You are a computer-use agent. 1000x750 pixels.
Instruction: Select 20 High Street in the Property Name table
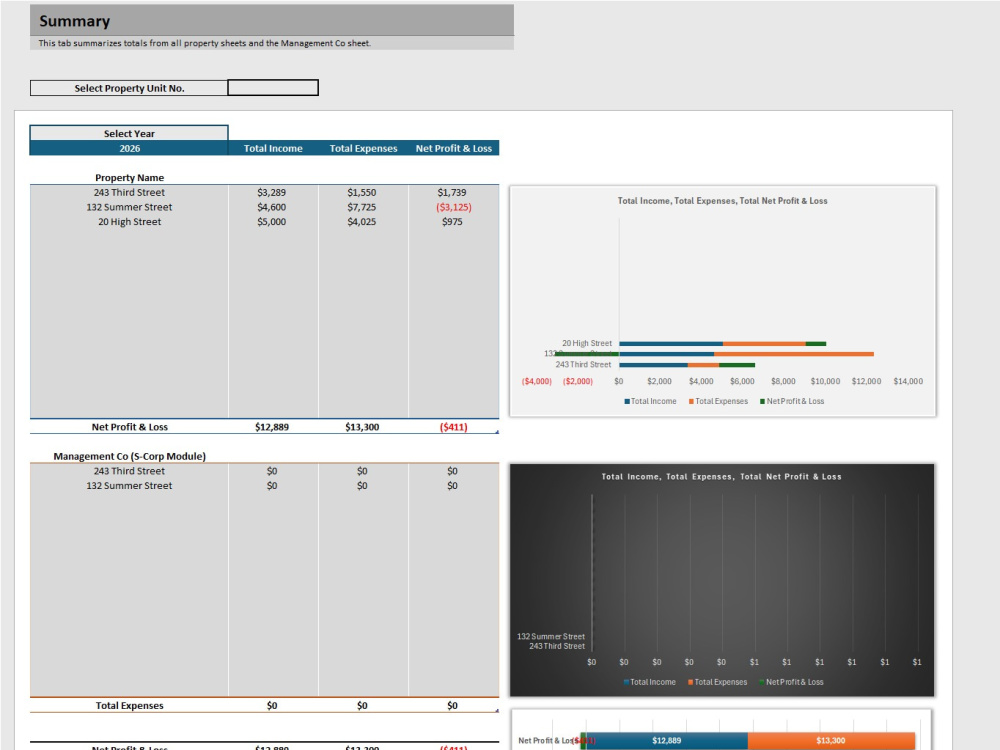(129, 221)
